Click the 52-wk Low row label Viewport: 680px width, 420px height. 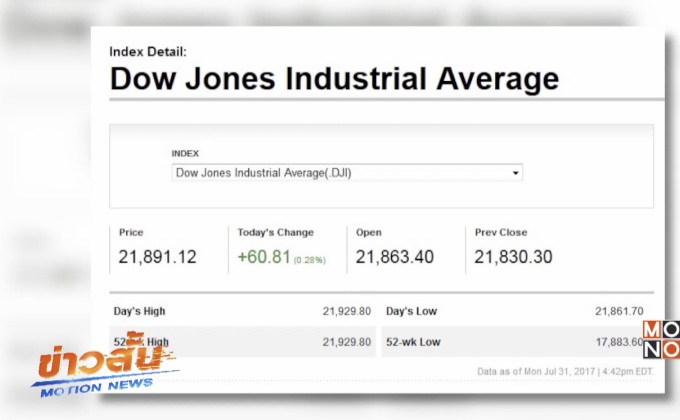(411, 341)
